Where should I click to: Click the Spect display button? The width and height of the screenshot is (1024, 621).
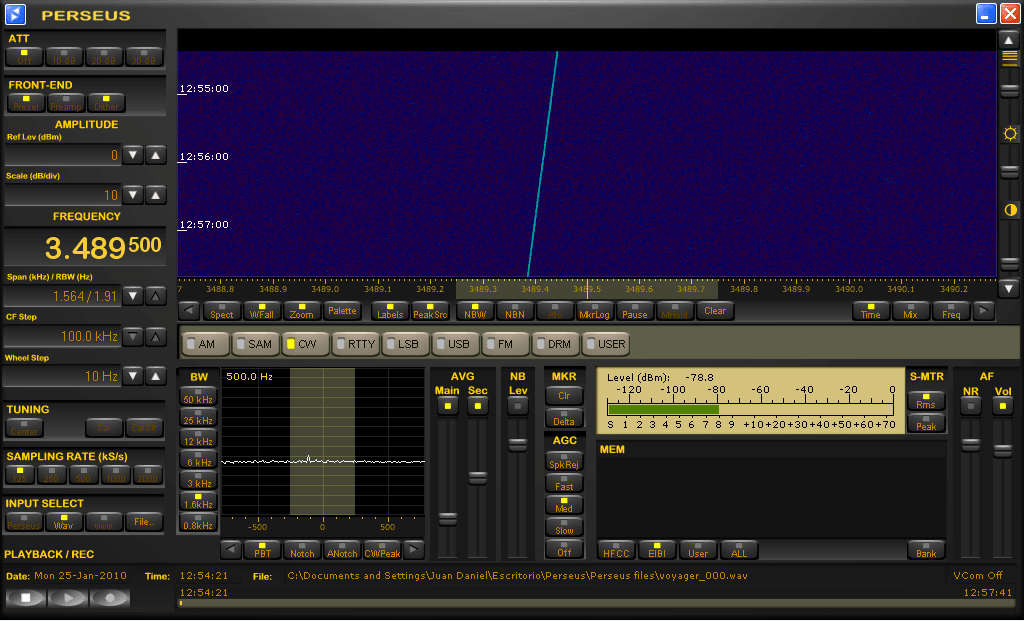(221, 311)
